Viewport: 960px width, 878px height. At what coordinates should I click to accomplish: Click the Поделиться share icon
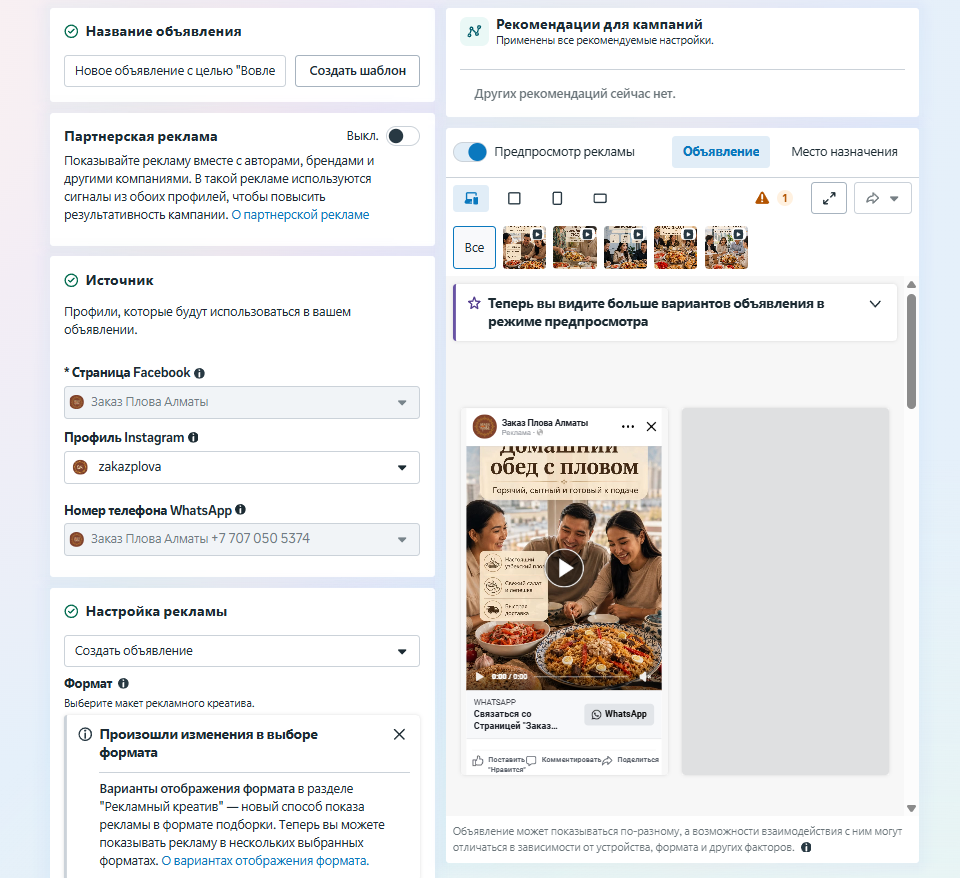click(x=607, y=760)
